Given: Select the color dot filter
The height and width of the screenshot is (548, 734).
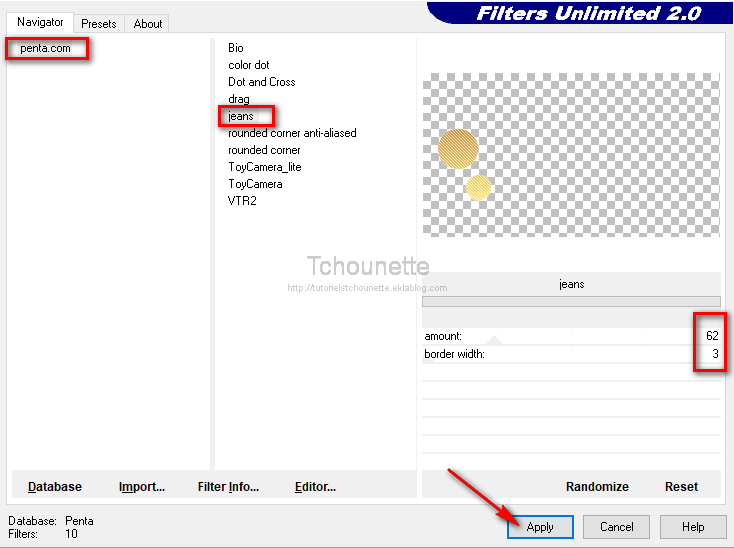Looking at the screenshot, I should 248,65.
